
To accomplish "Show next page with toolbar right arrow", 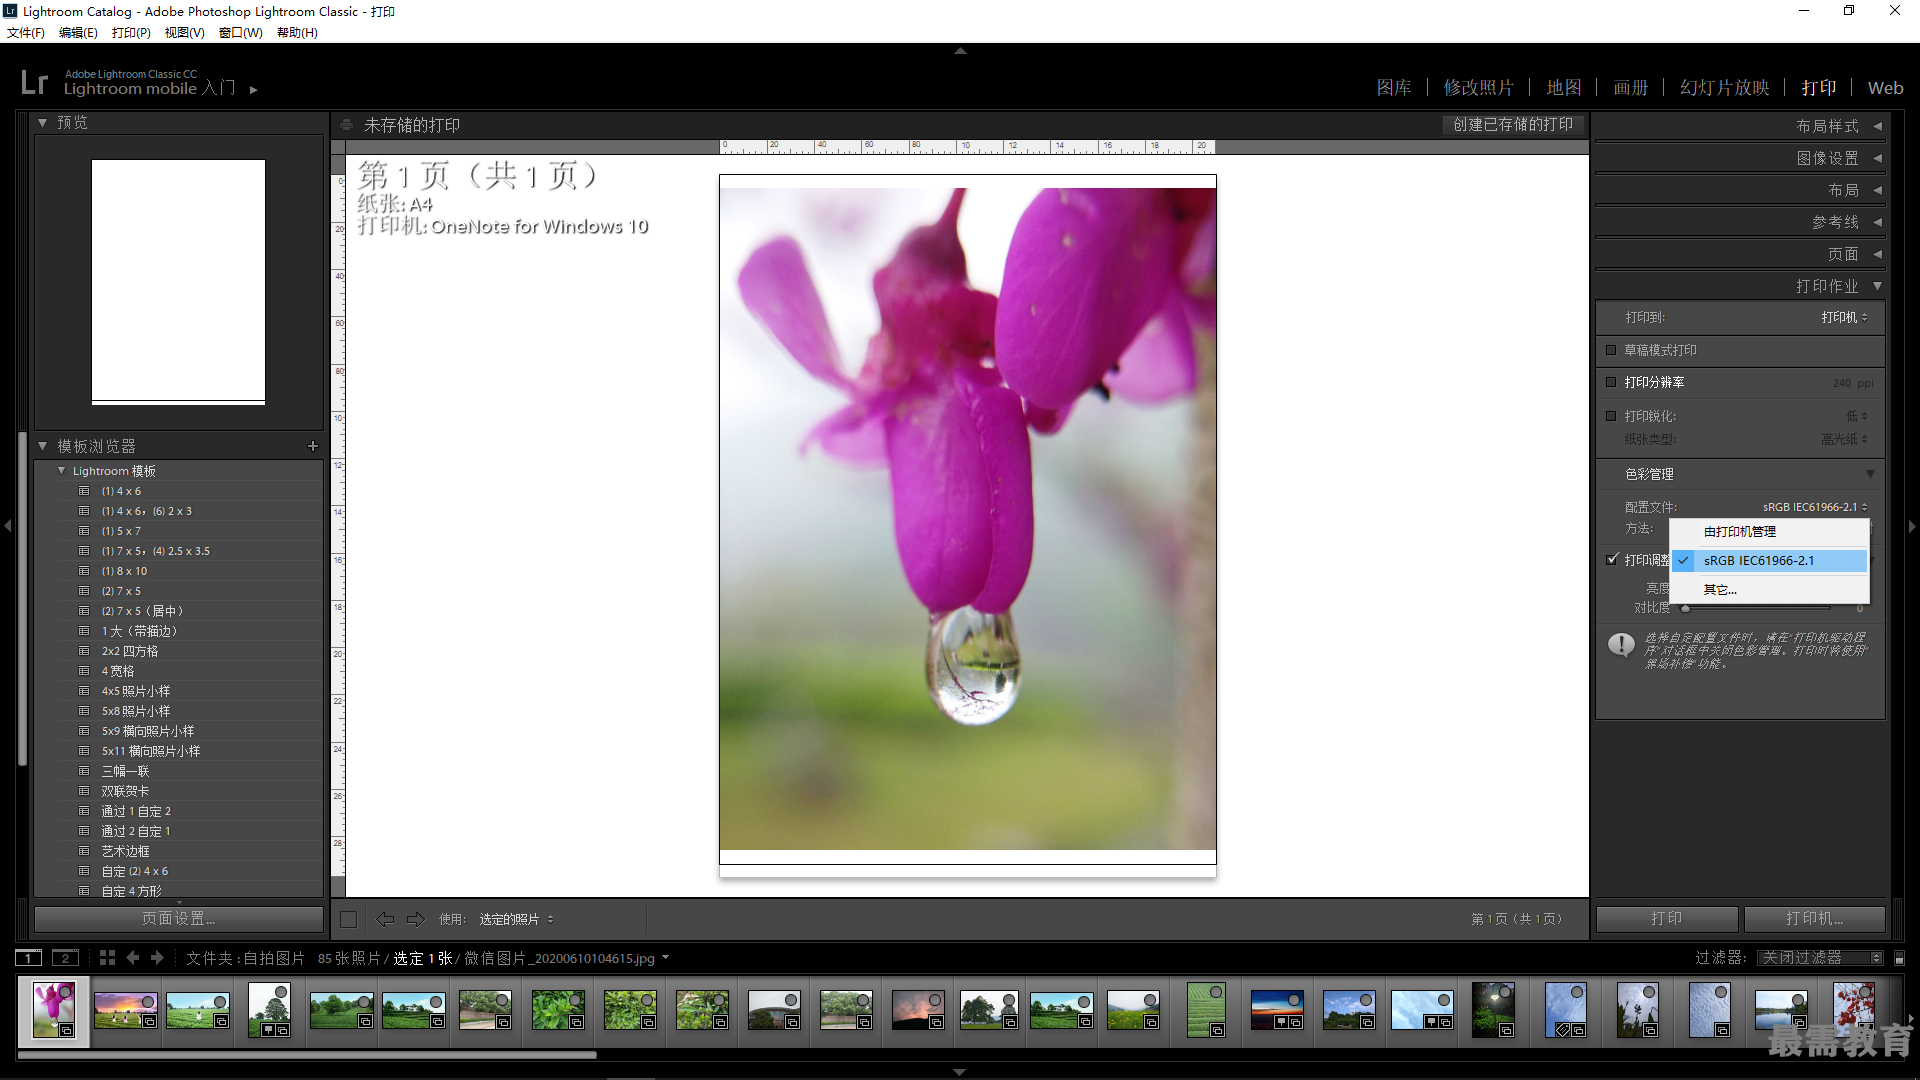I will point(416,919).
